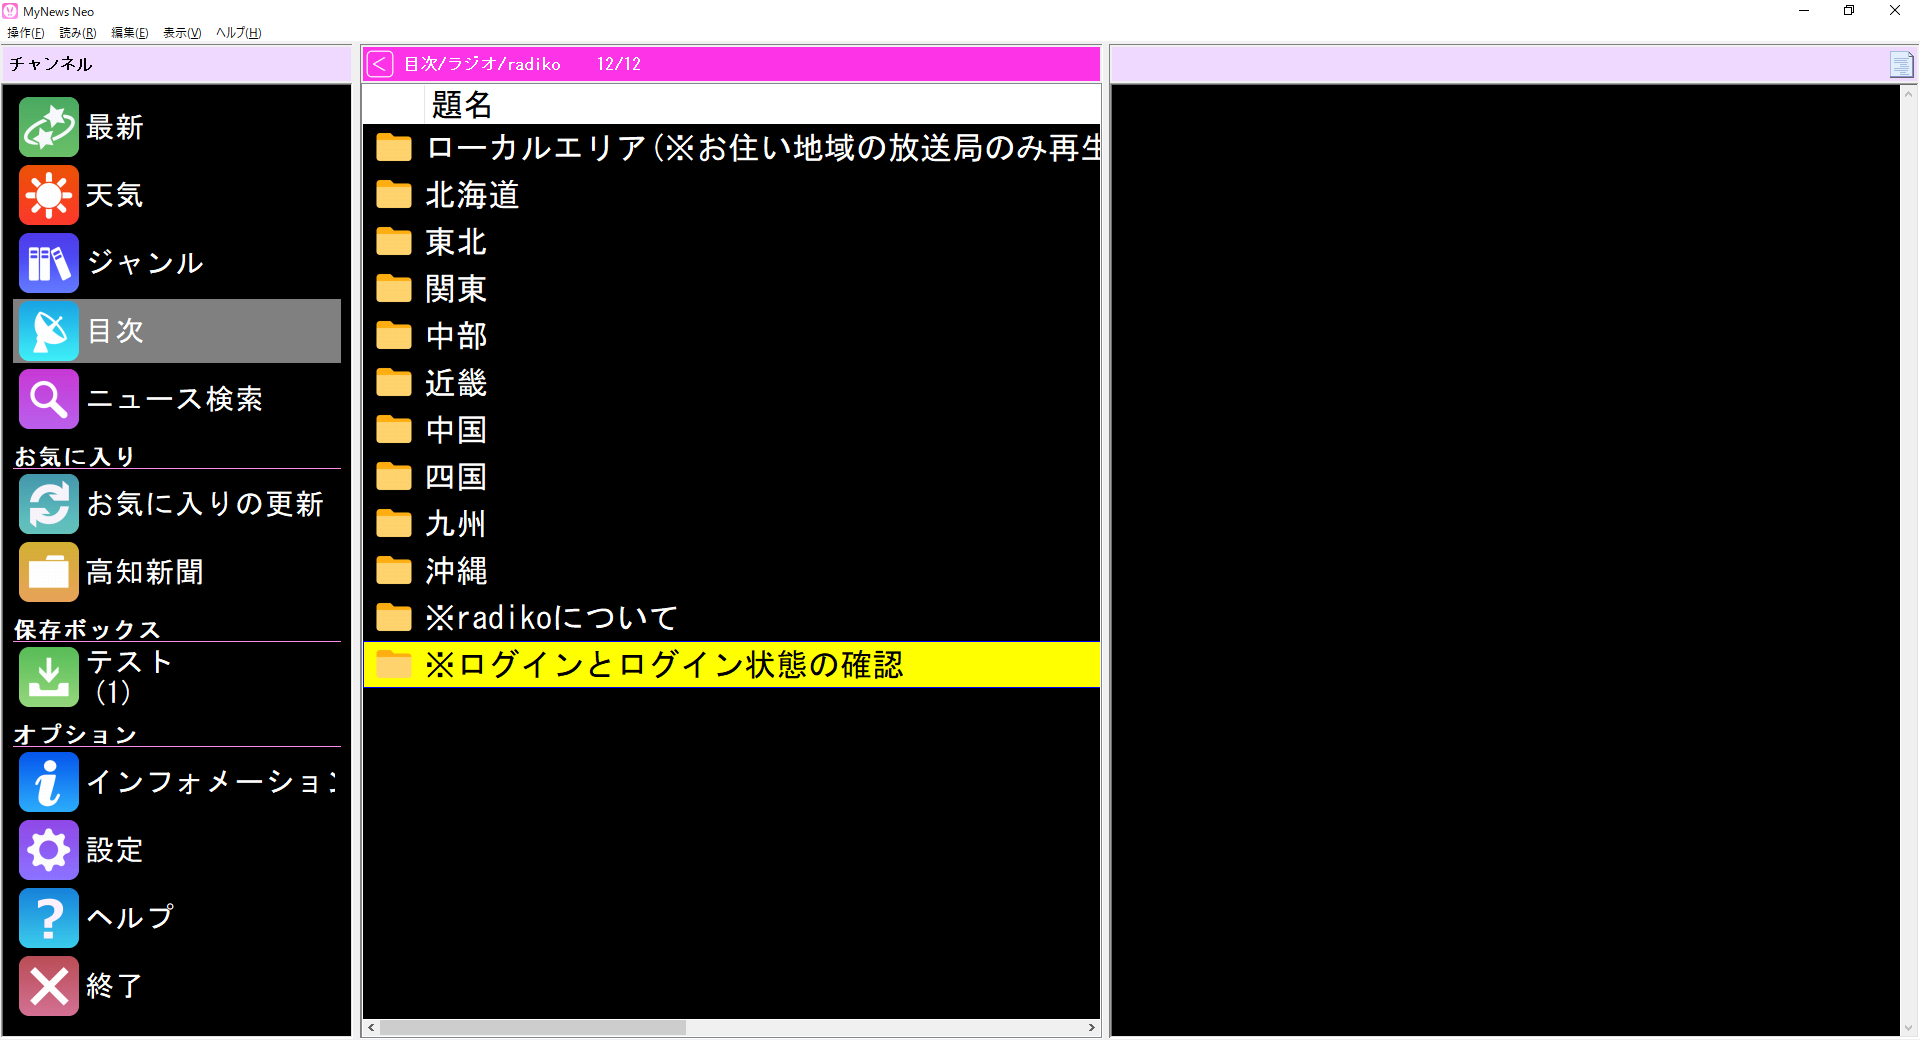Screen dimensions: 1920x1040
Task: Click the お気に入りの更新 refresh icon
Action: (48, 504)
